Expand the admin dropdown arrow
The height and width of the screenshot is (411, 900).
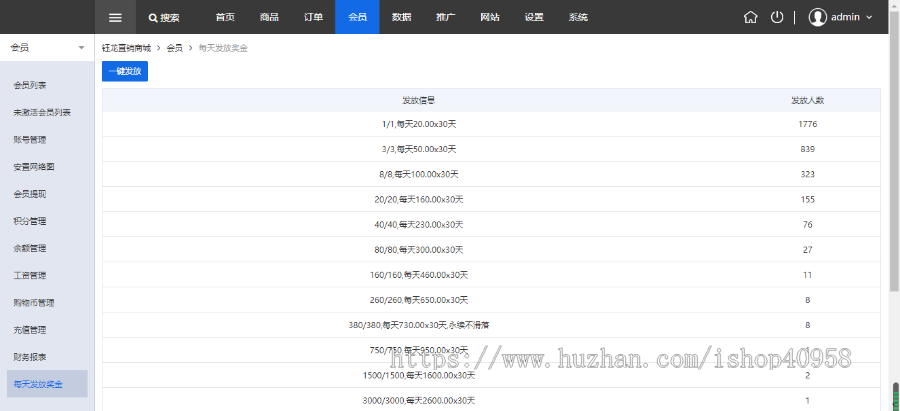(868, 17)
